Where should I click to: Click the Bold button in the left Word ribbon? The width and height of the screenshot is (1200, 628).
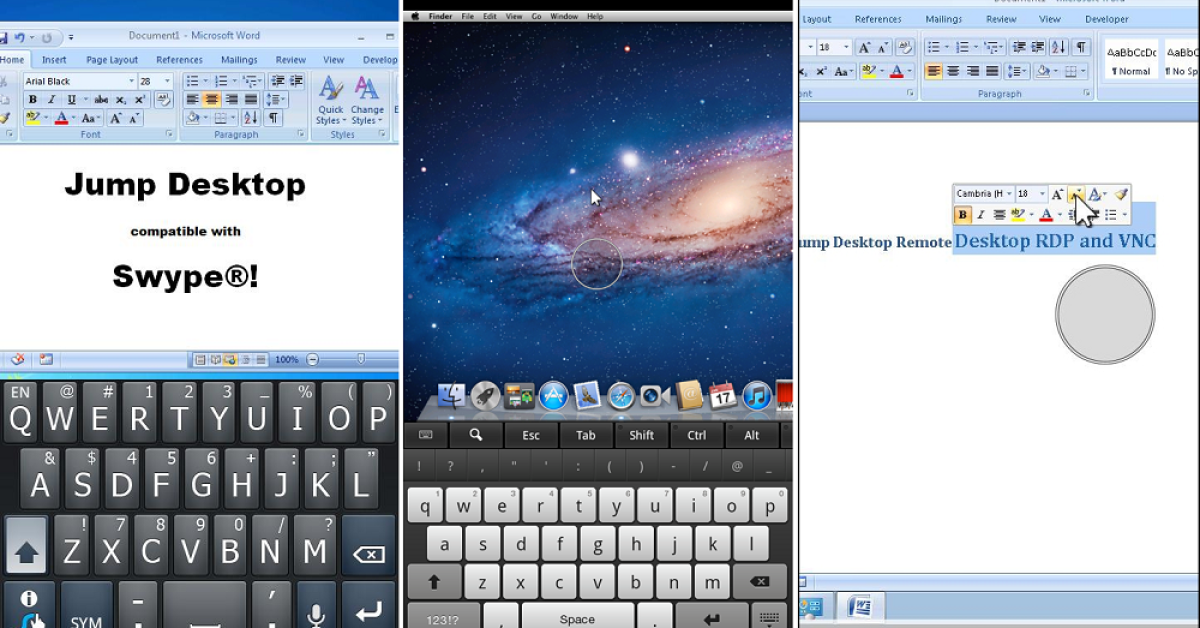(x=32, y=100)
